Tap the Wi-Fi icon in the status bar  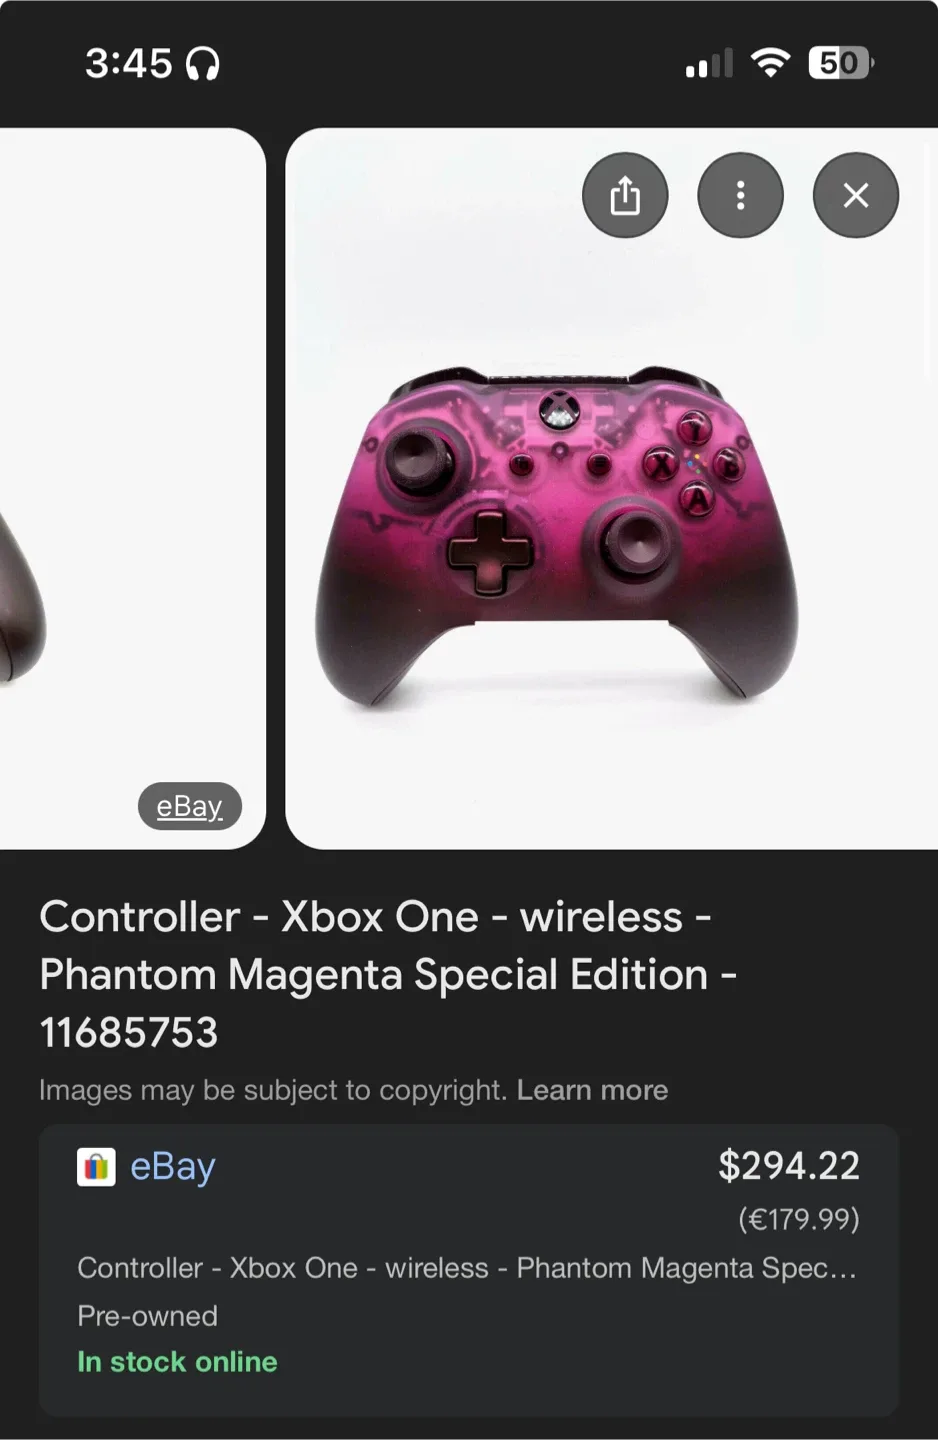click(771, 62)
